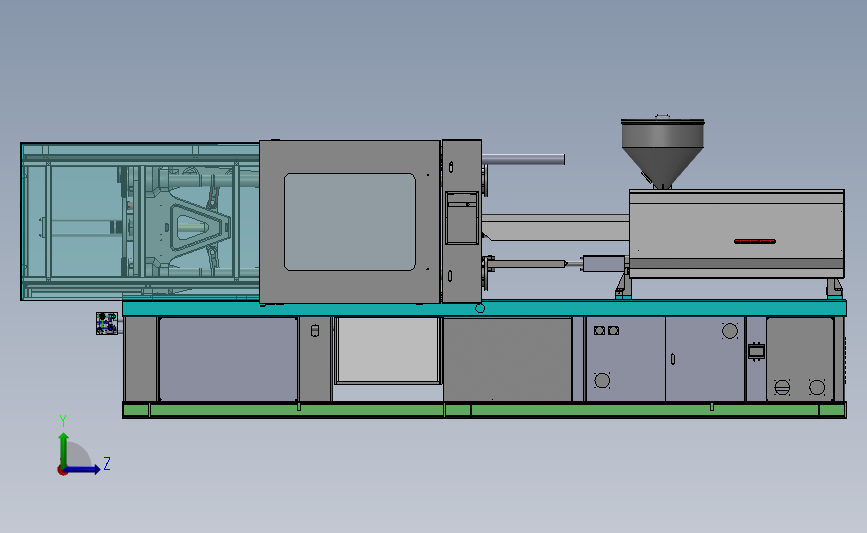The height and width of the screenshot is (533, 867).
Task: Click the two square gauges on cabinet
Action: (606, 331)
